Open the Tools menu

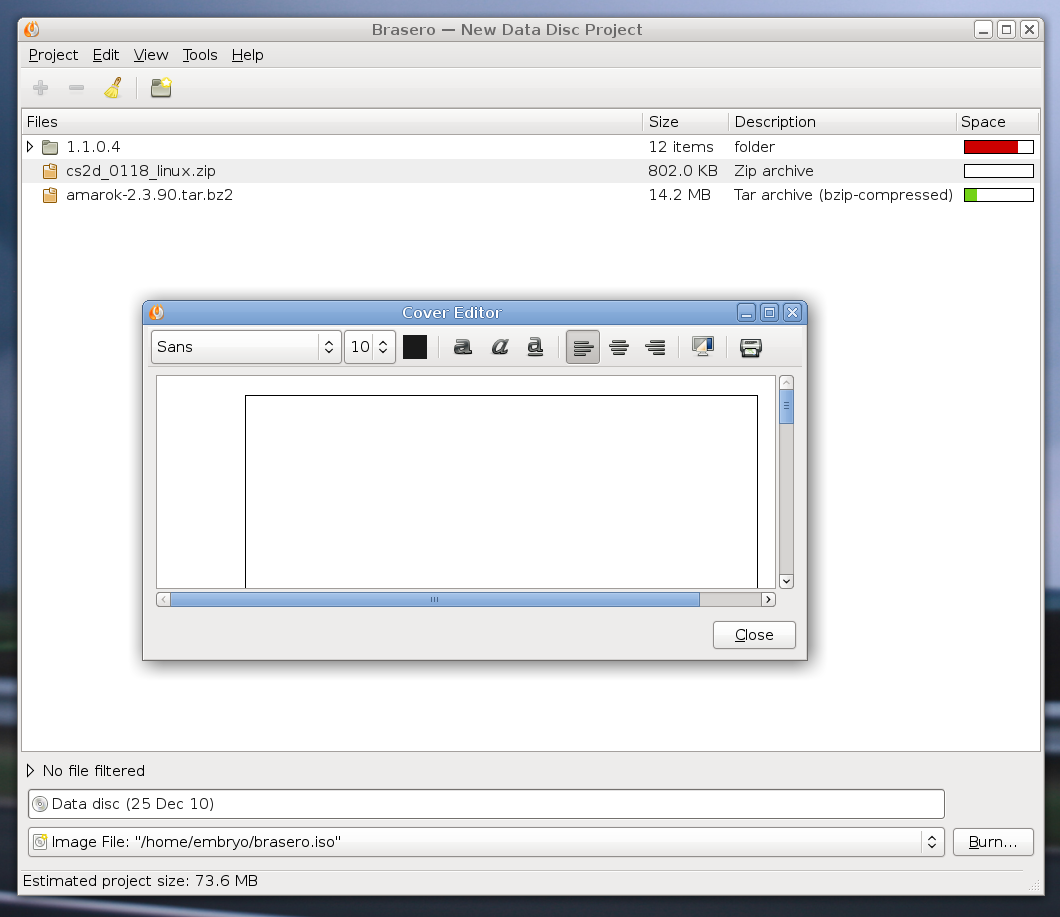click(x=200, y=55)
